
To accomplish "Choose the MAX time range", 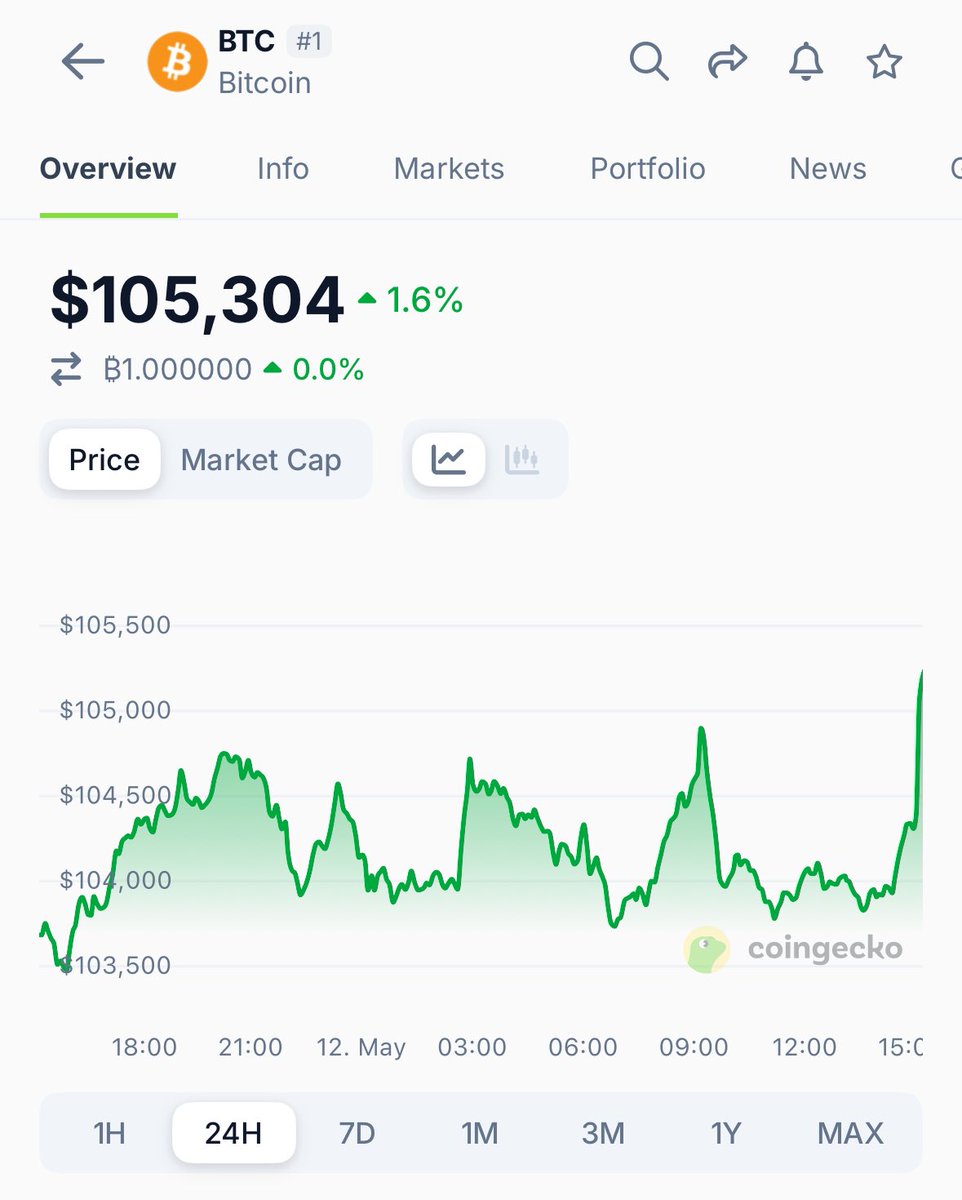I will click(x=850, y=1133).
